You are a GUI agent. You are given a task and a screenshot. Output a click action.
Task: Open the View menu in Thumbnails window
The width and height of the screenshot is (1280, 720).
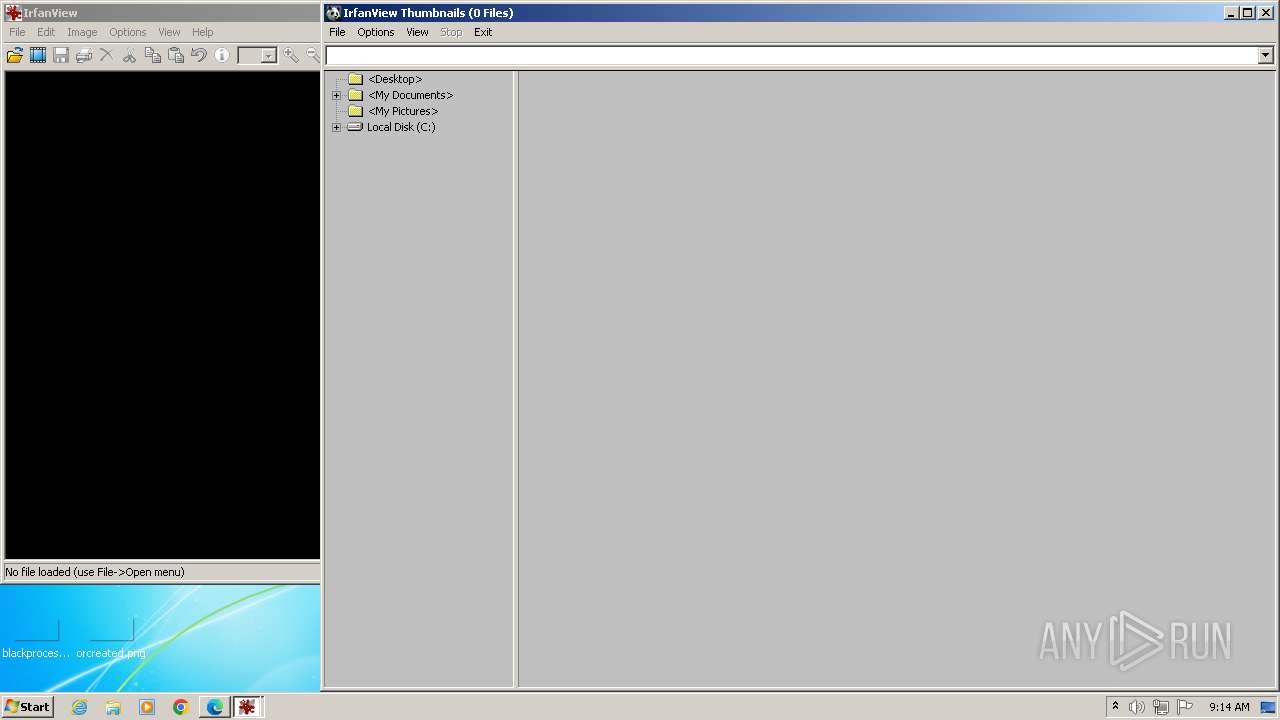[417, 32]
